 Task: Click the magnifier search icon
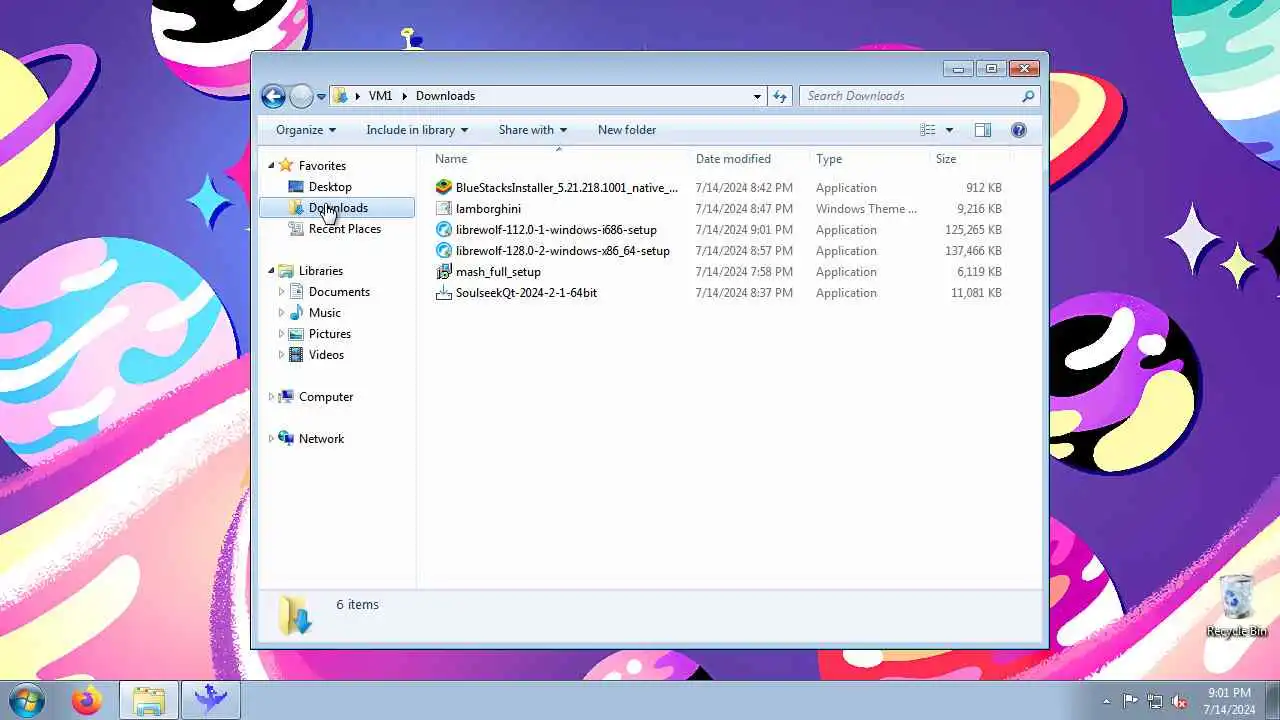pos(1028,96)
